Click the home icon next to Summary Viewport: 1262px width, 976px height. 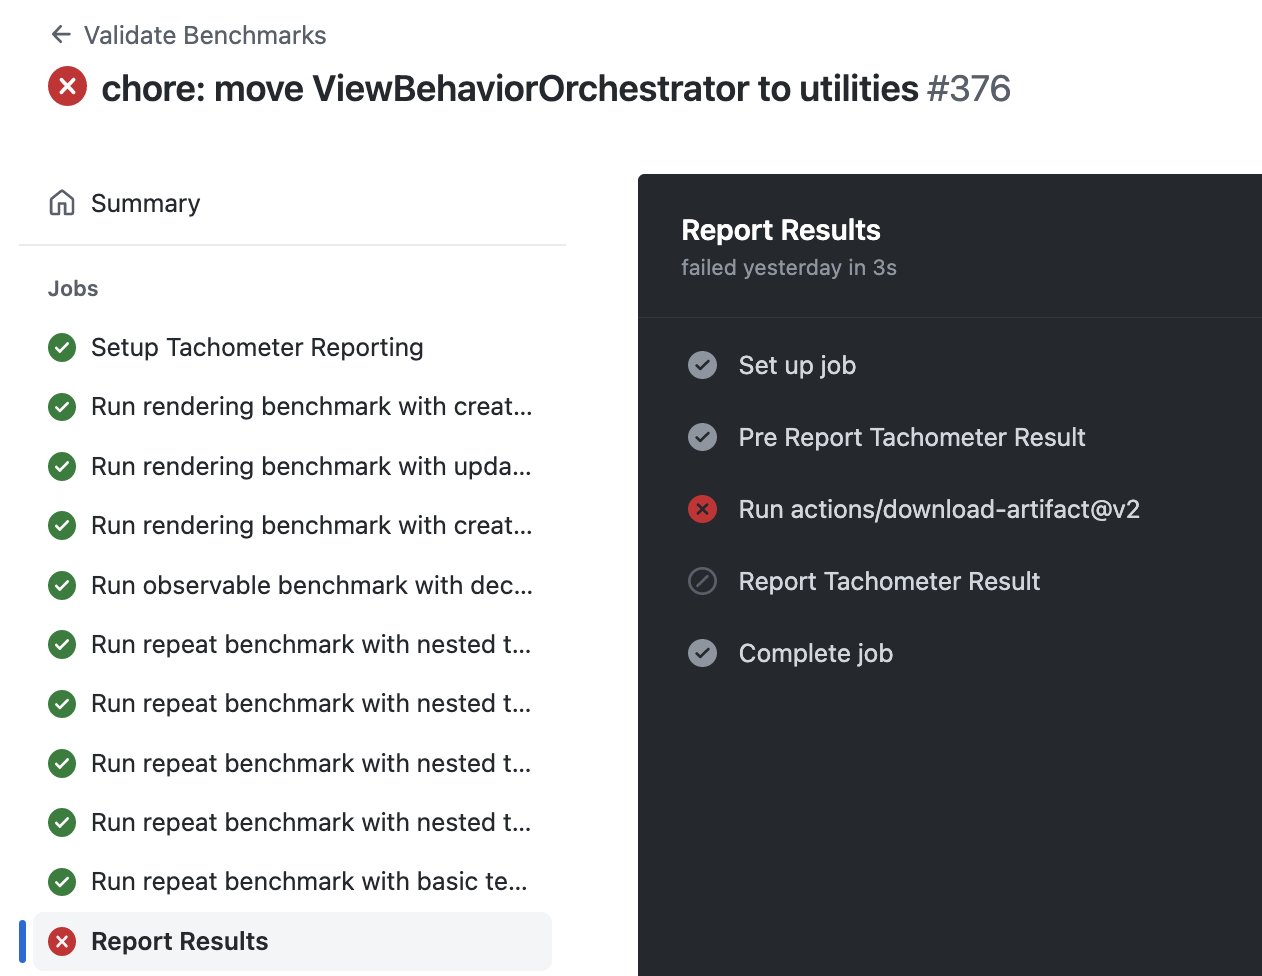pyautogui.click(x=60, y=202)
